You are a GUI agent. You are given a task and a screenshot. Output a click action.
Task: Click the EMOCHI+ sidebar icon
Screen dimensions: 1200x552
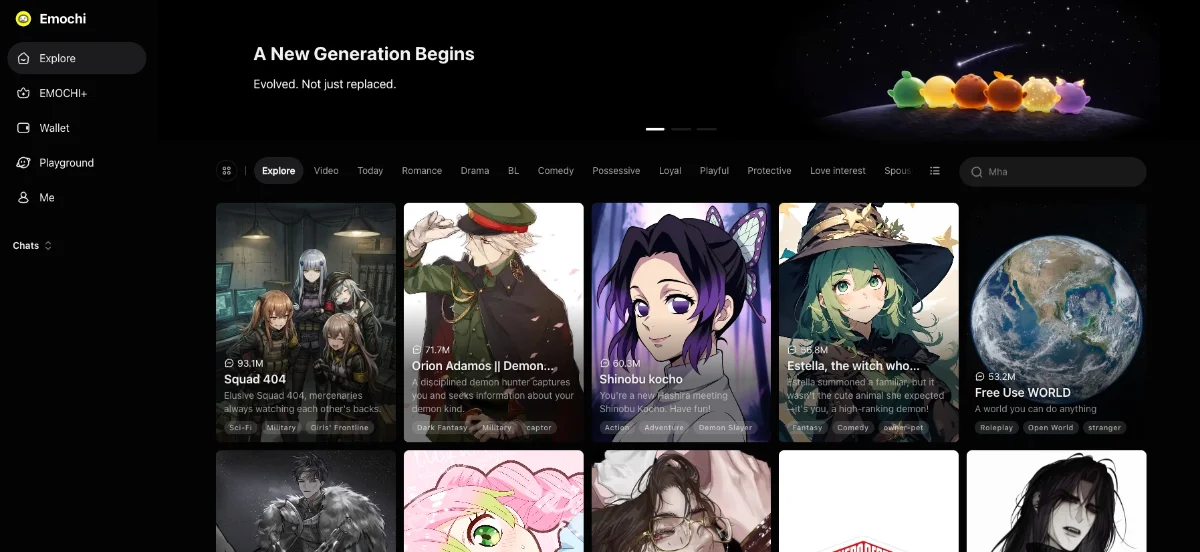24,93
